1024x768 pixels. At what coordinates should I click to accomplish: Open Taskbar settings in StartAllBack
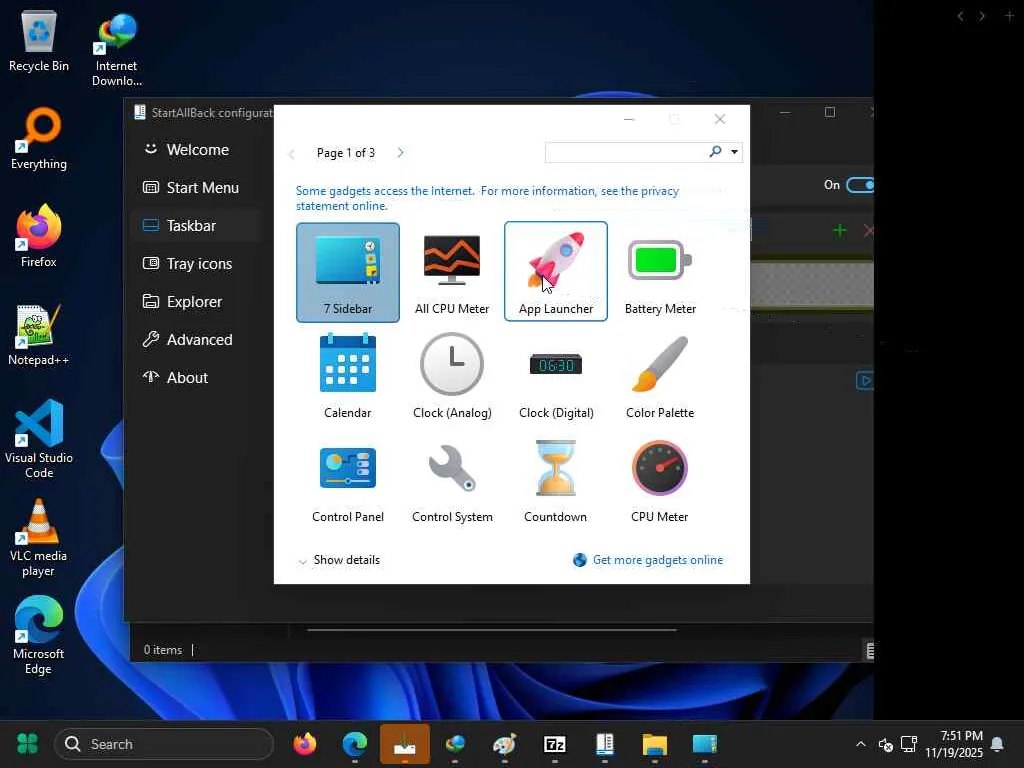[197, 225]
